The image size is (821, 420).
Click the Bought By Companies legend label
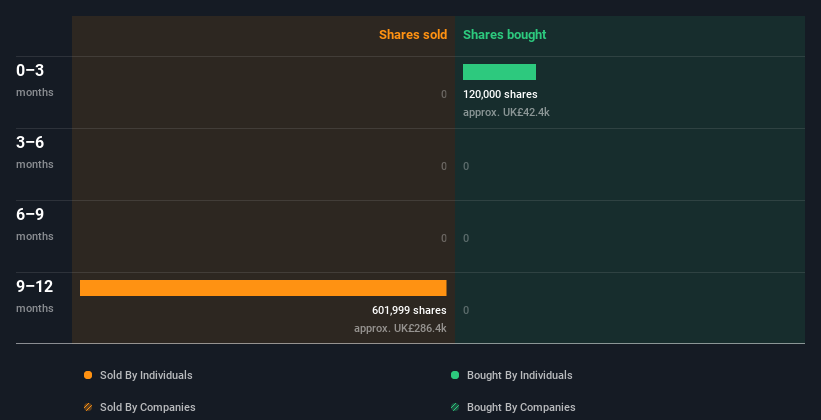521,407
